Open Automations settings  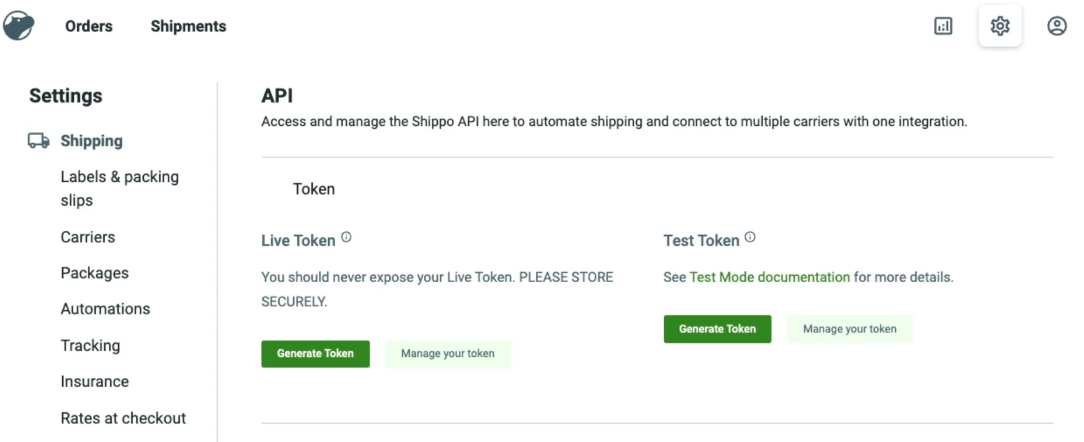pyautogui.click(x=105, y=309)
